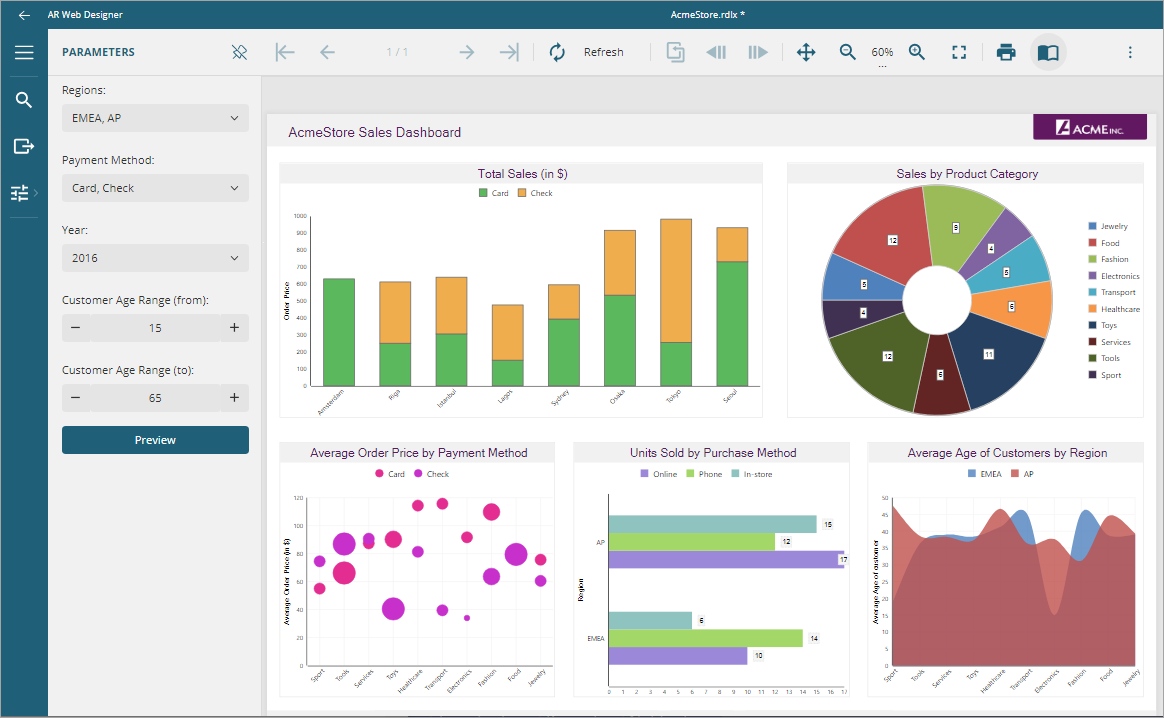Screen dimensions: 1164x718
Task: Decrease Customer Age Range (from) value
Action: pos(76,327)
